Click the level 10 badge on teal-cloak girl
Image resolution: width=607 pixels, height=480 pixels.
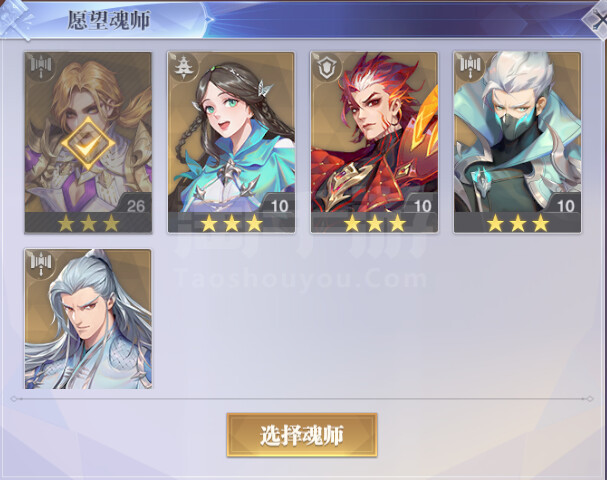tap(279, 205)
